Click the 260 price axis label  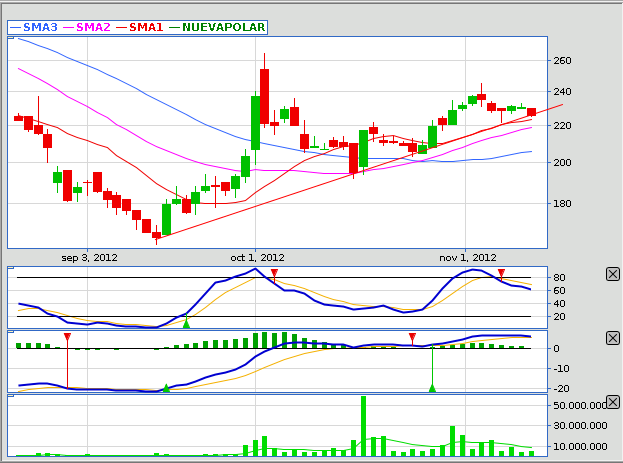point(562,60)
